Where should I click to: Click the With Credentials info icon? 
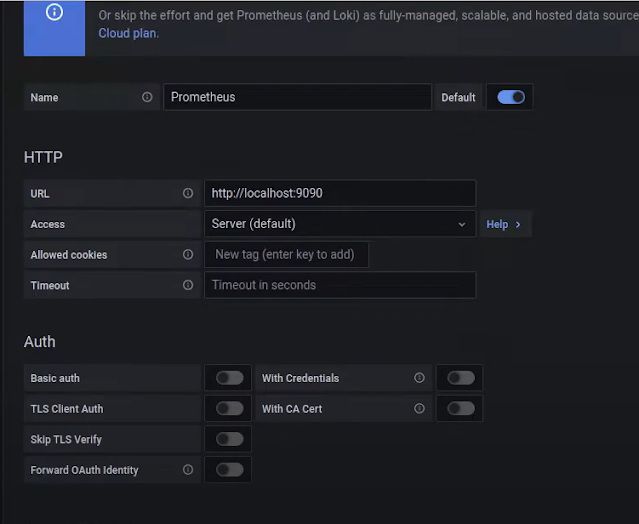pyautogui.click(x=419, y=378)
